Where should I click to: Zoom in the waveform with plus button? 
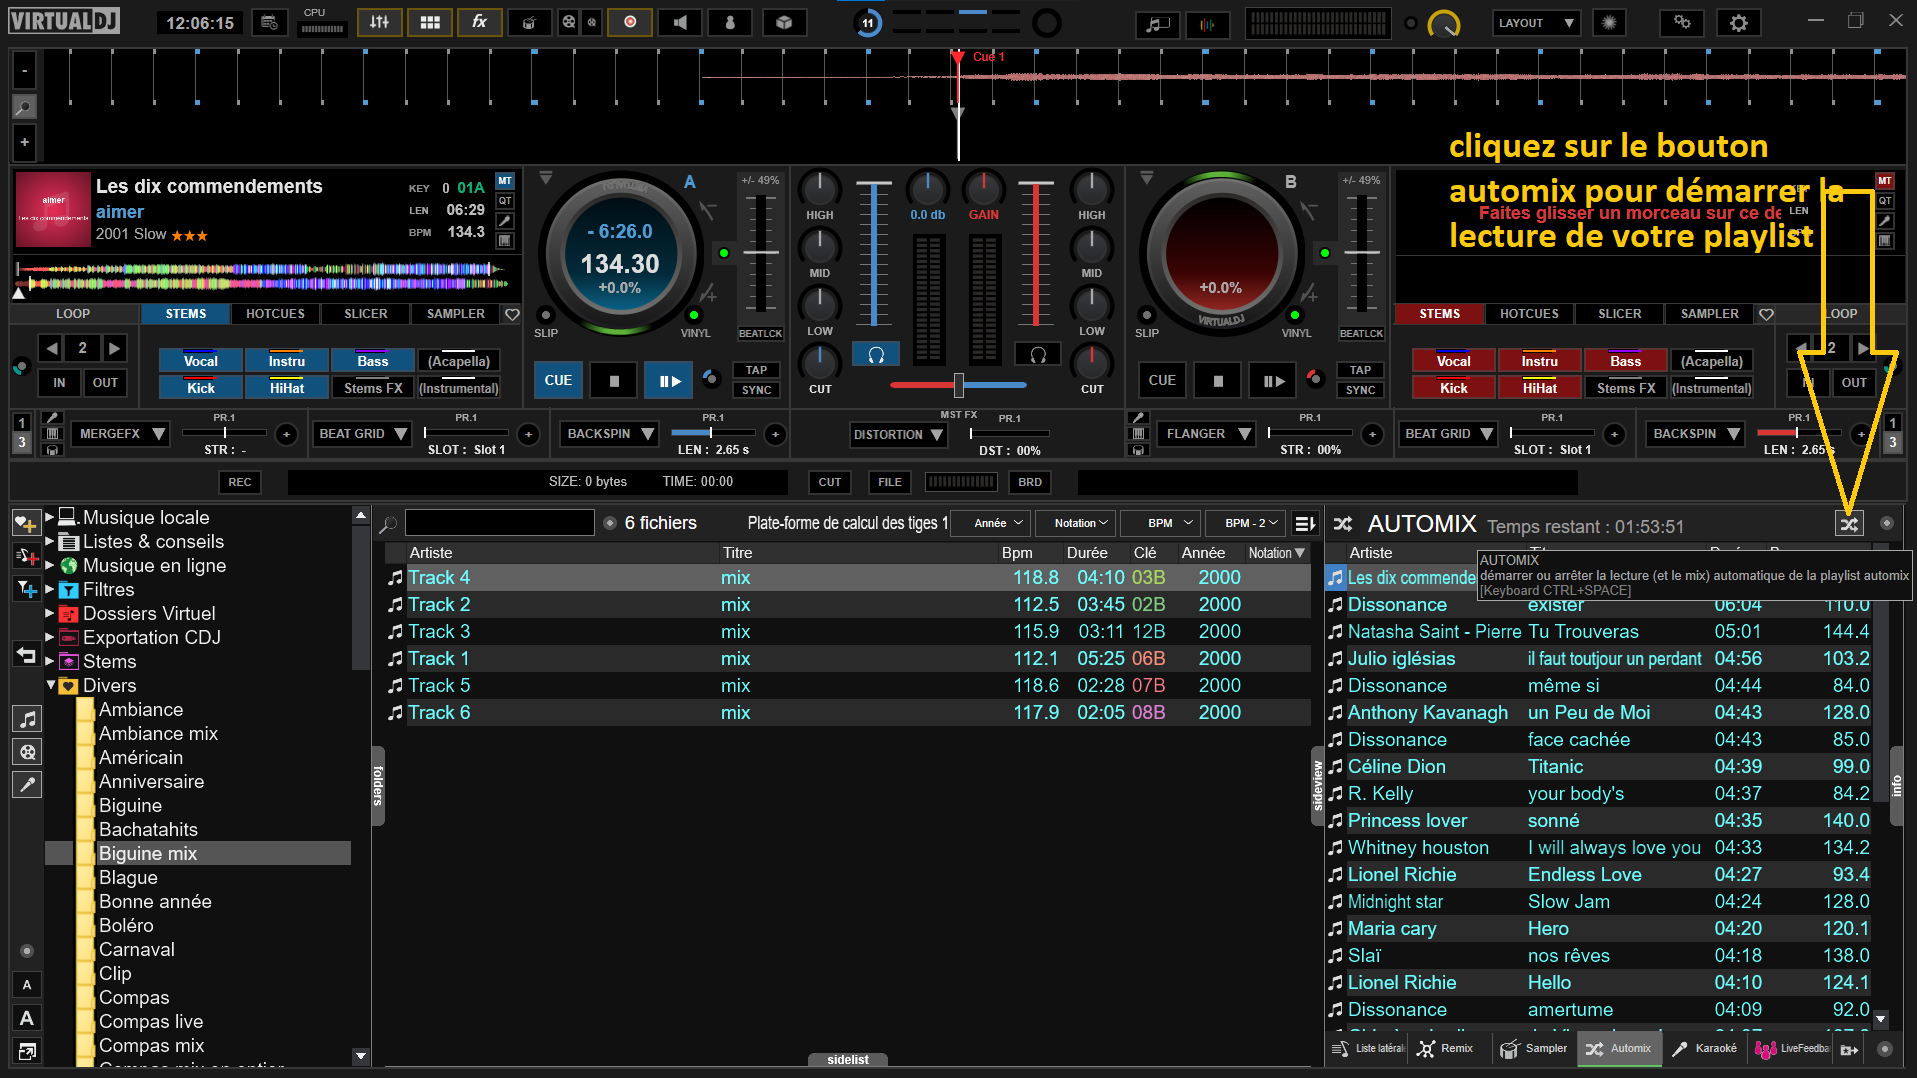click(x=24, y=142)
